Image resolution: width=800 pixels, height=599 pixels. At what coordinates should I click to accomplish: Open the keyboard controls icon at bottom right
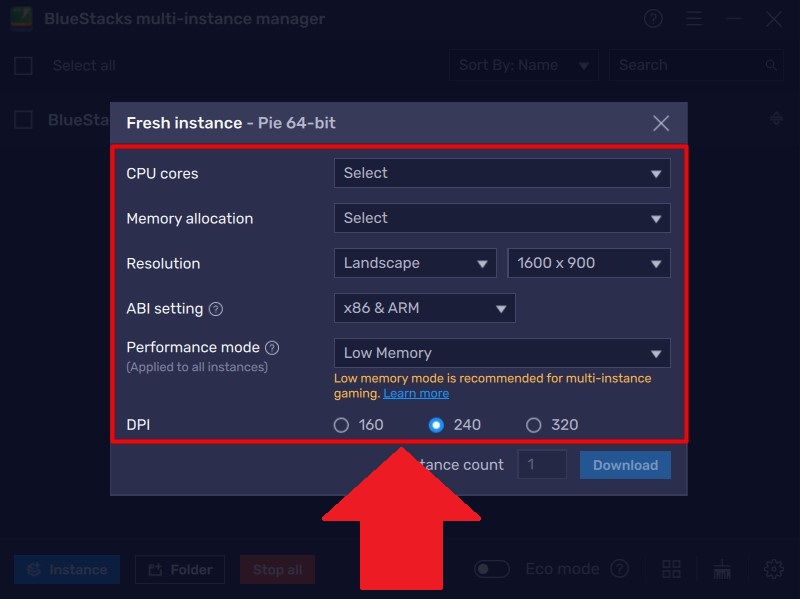pos(722,569)
